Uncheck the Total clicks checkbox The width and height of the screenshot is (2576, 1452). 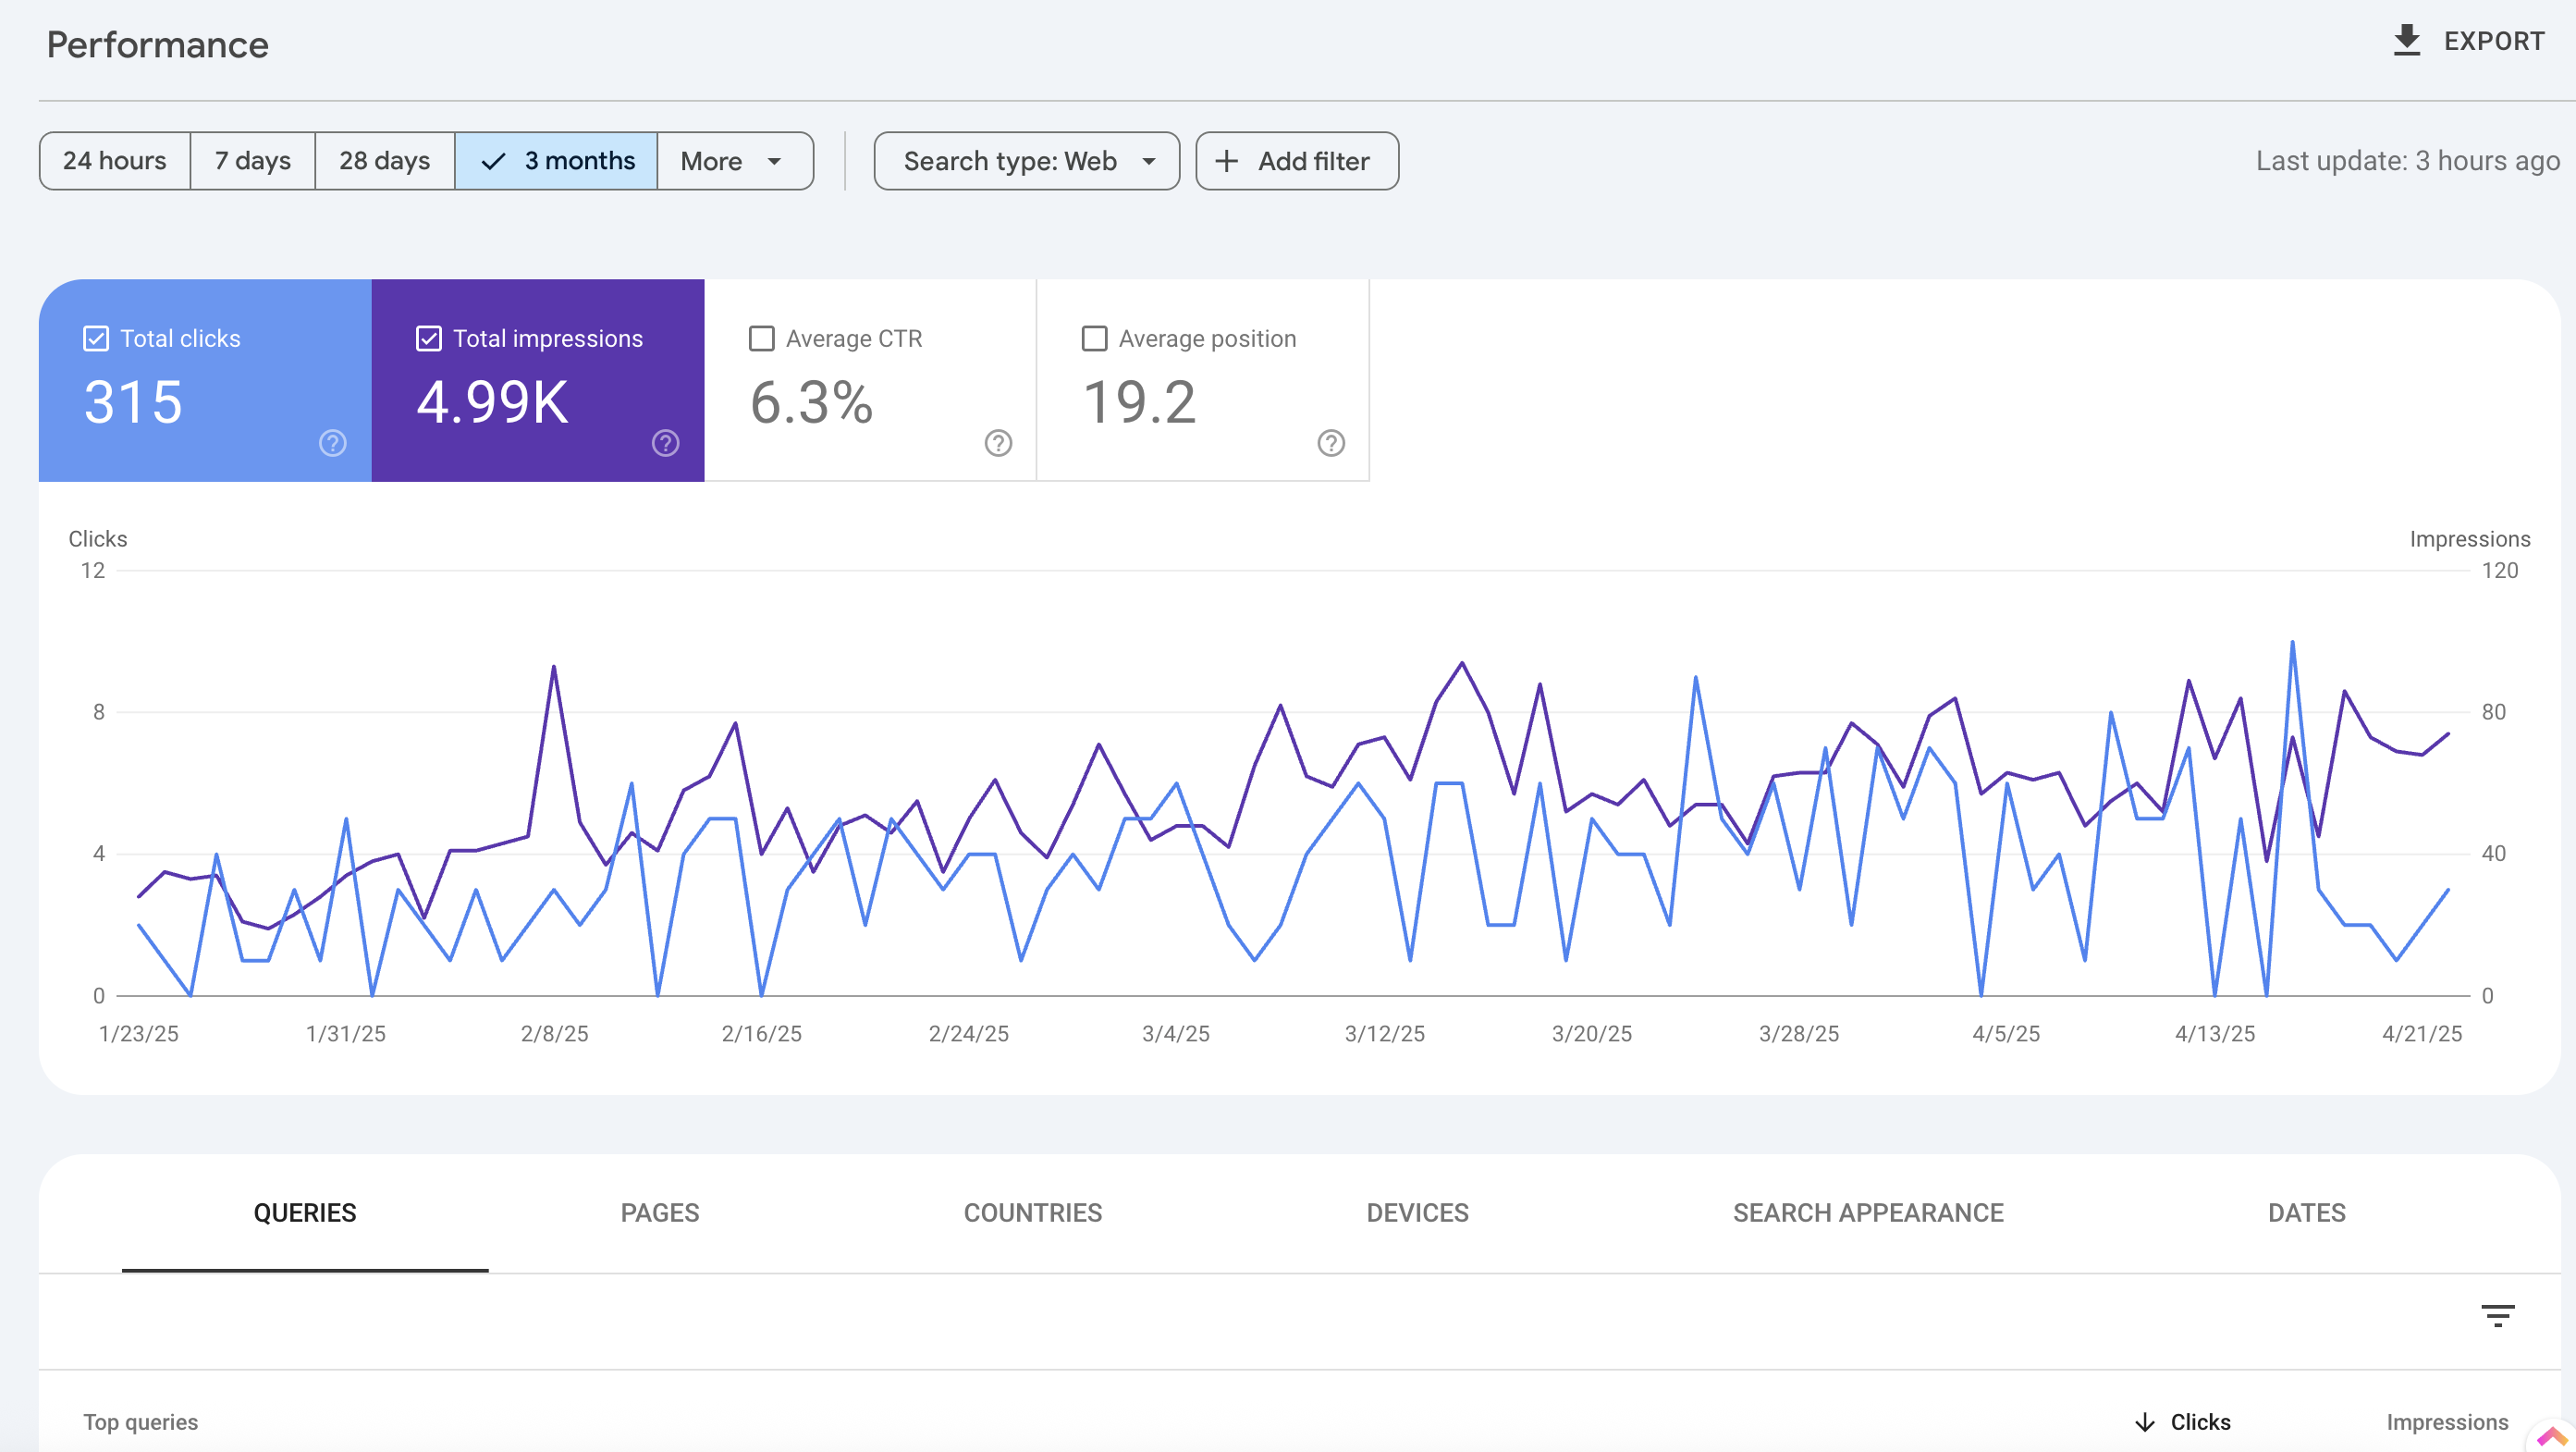pos(96,339)
